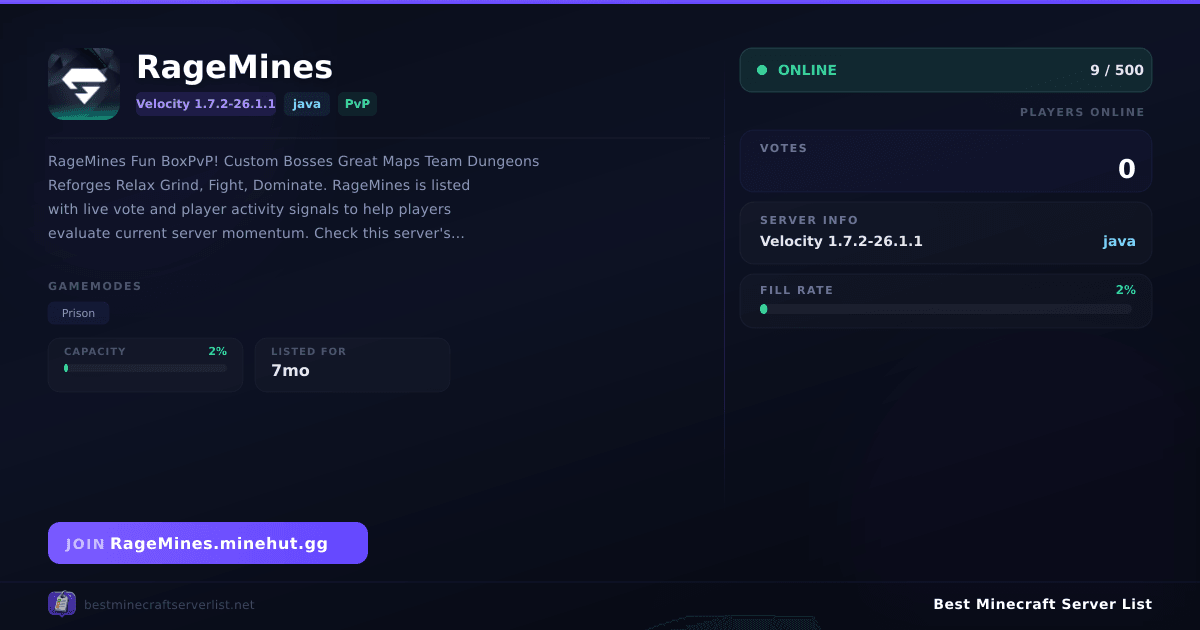Click the RageMines description text
This screenshot has width=1200, height=630.
(x=294, y=197)
